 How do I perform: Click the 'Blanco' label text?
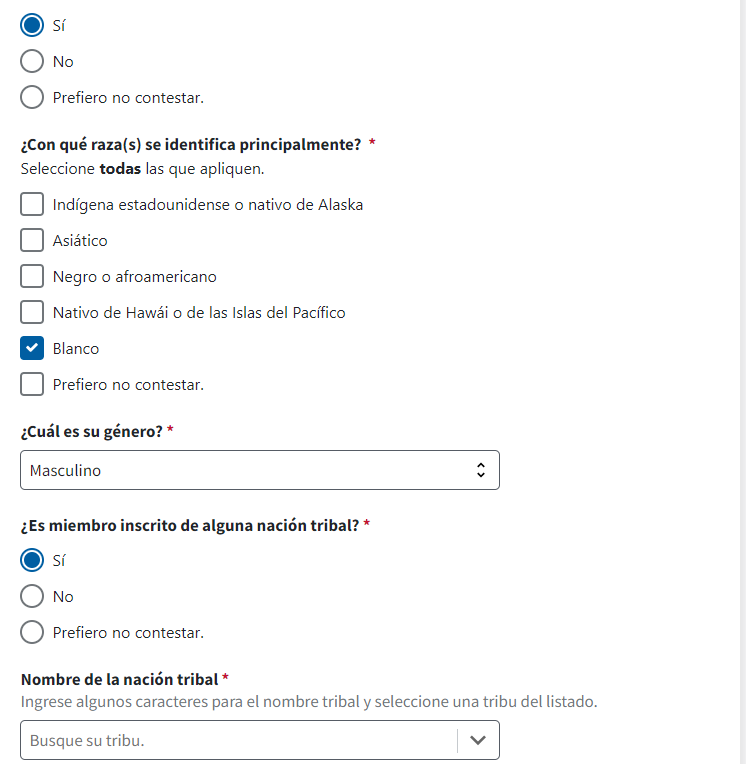76,348
